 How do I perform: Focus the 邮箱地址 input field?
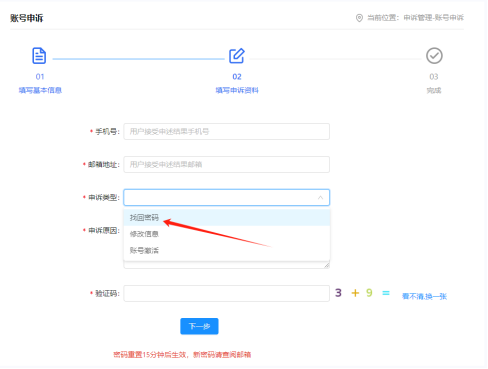(x=227, y=164)
